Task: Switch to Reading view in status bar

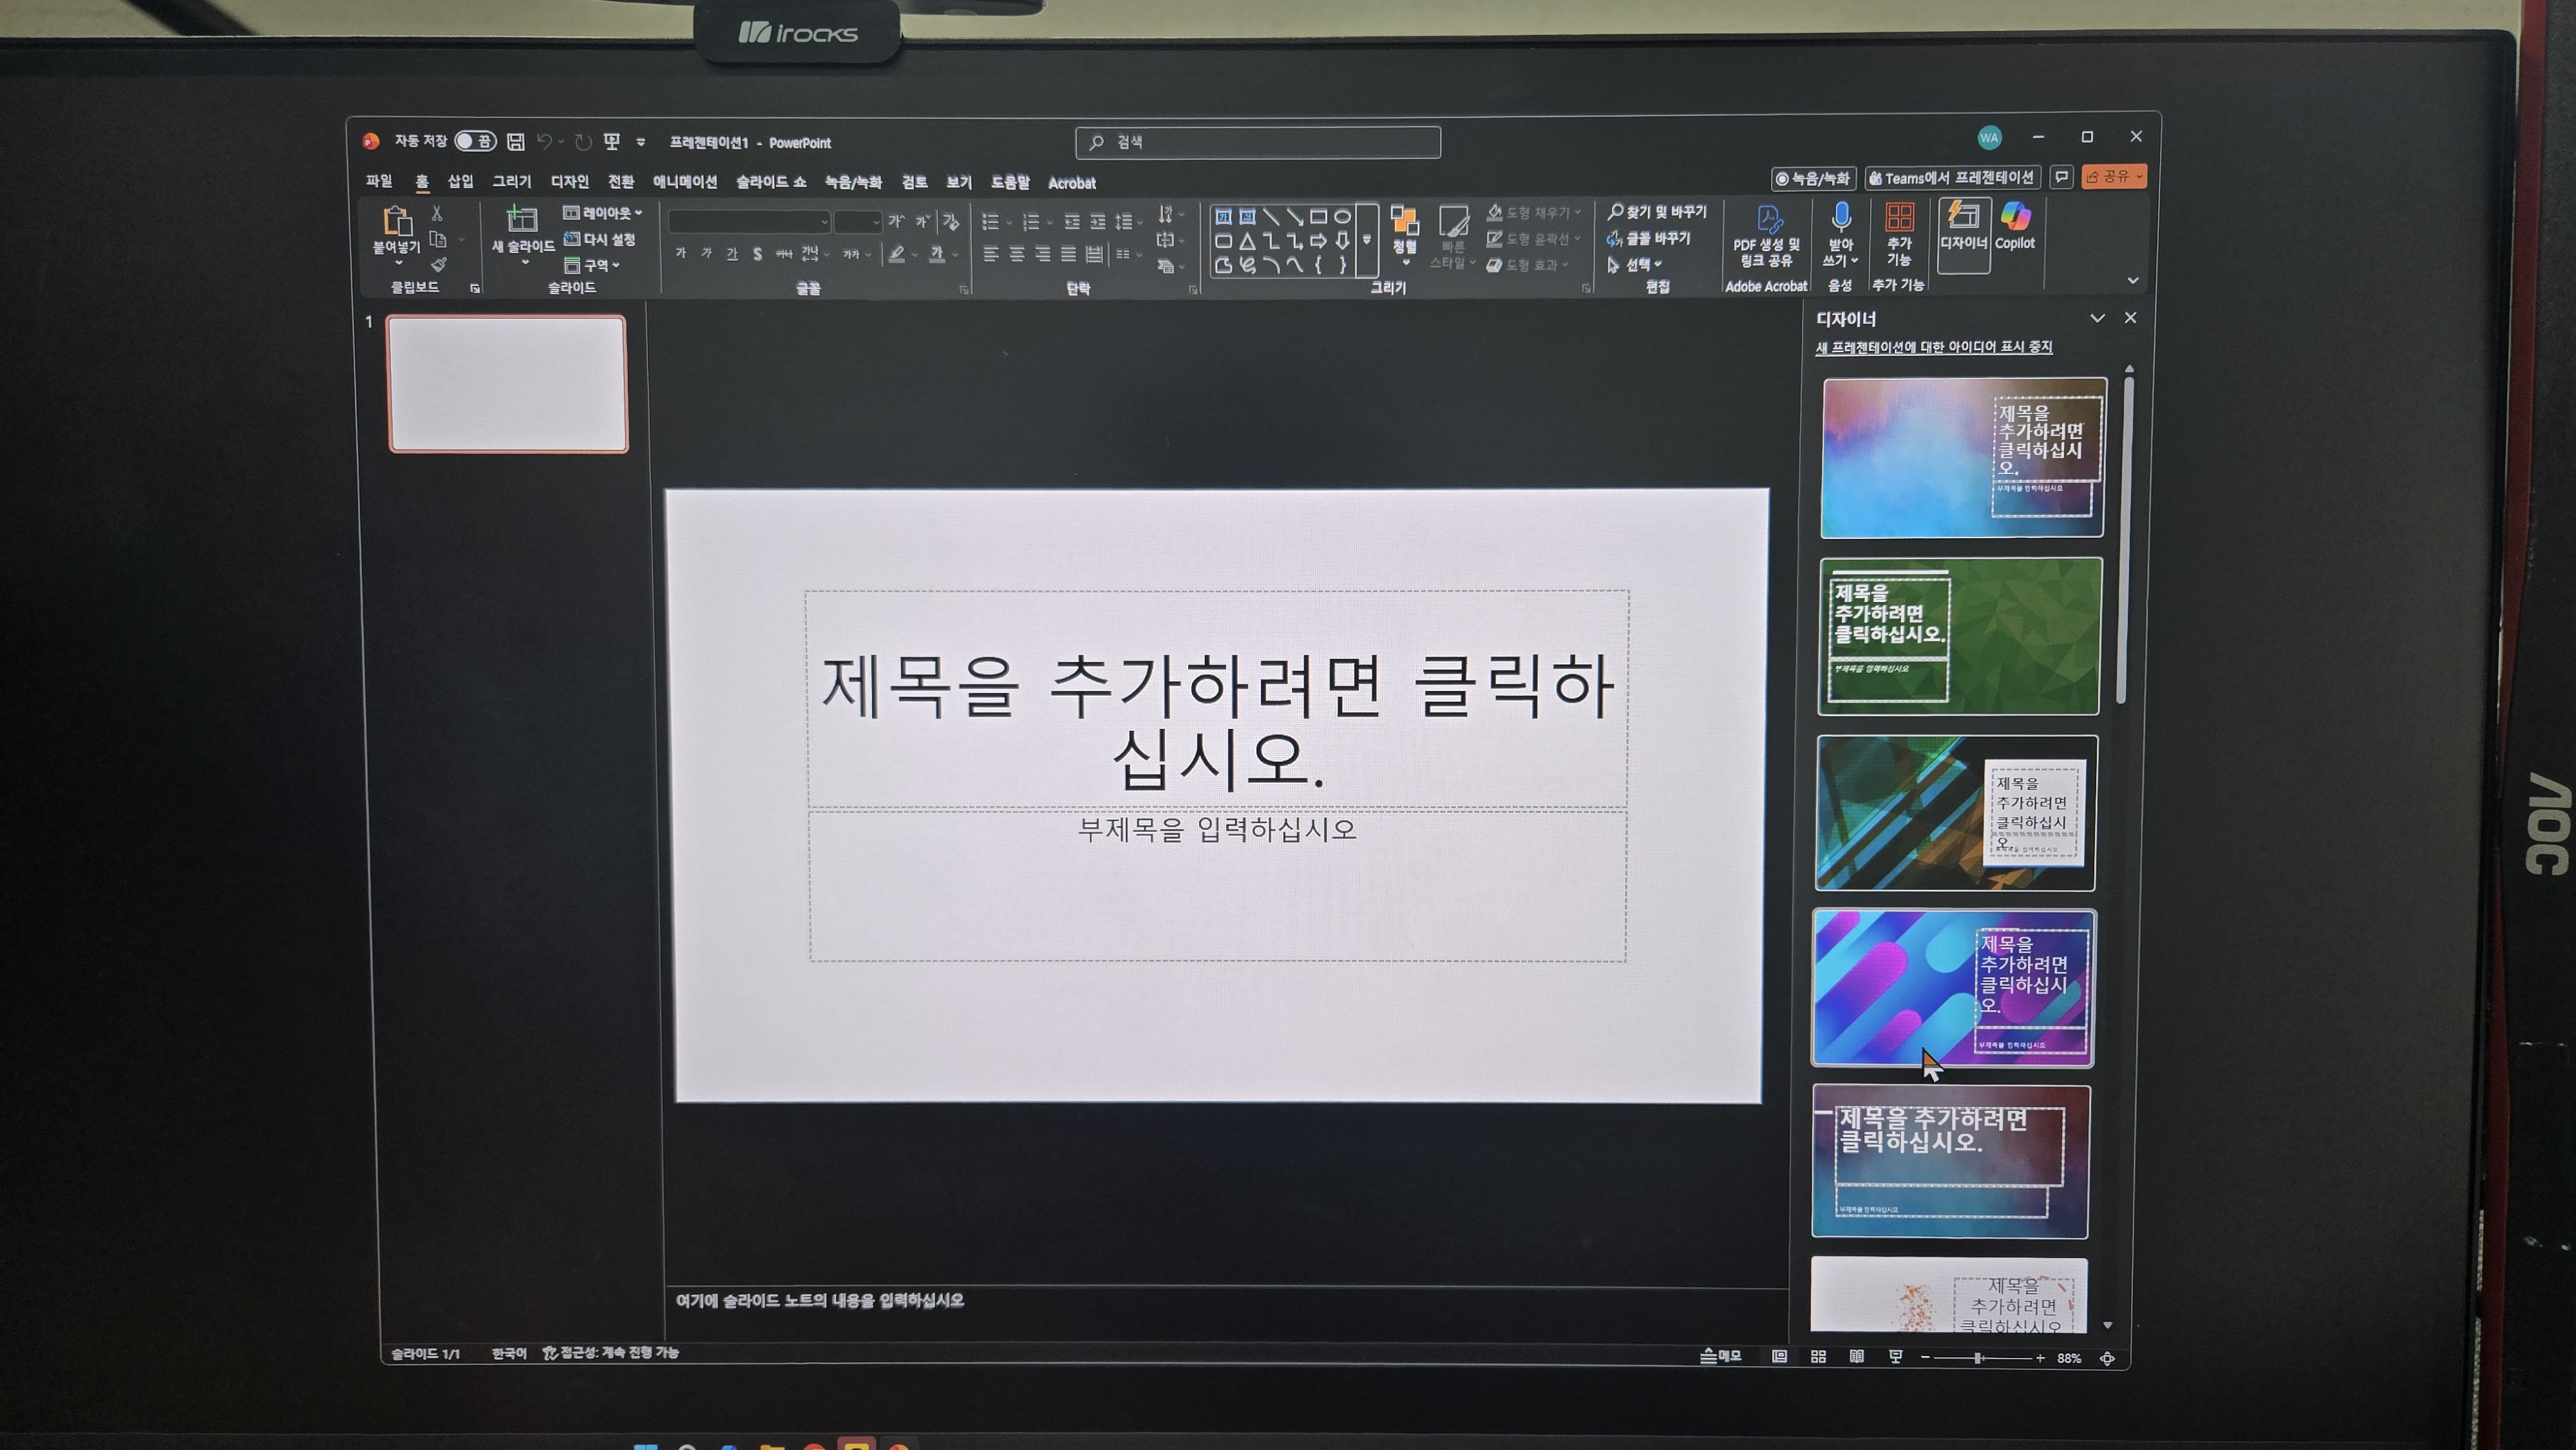Action: 1856,1357
